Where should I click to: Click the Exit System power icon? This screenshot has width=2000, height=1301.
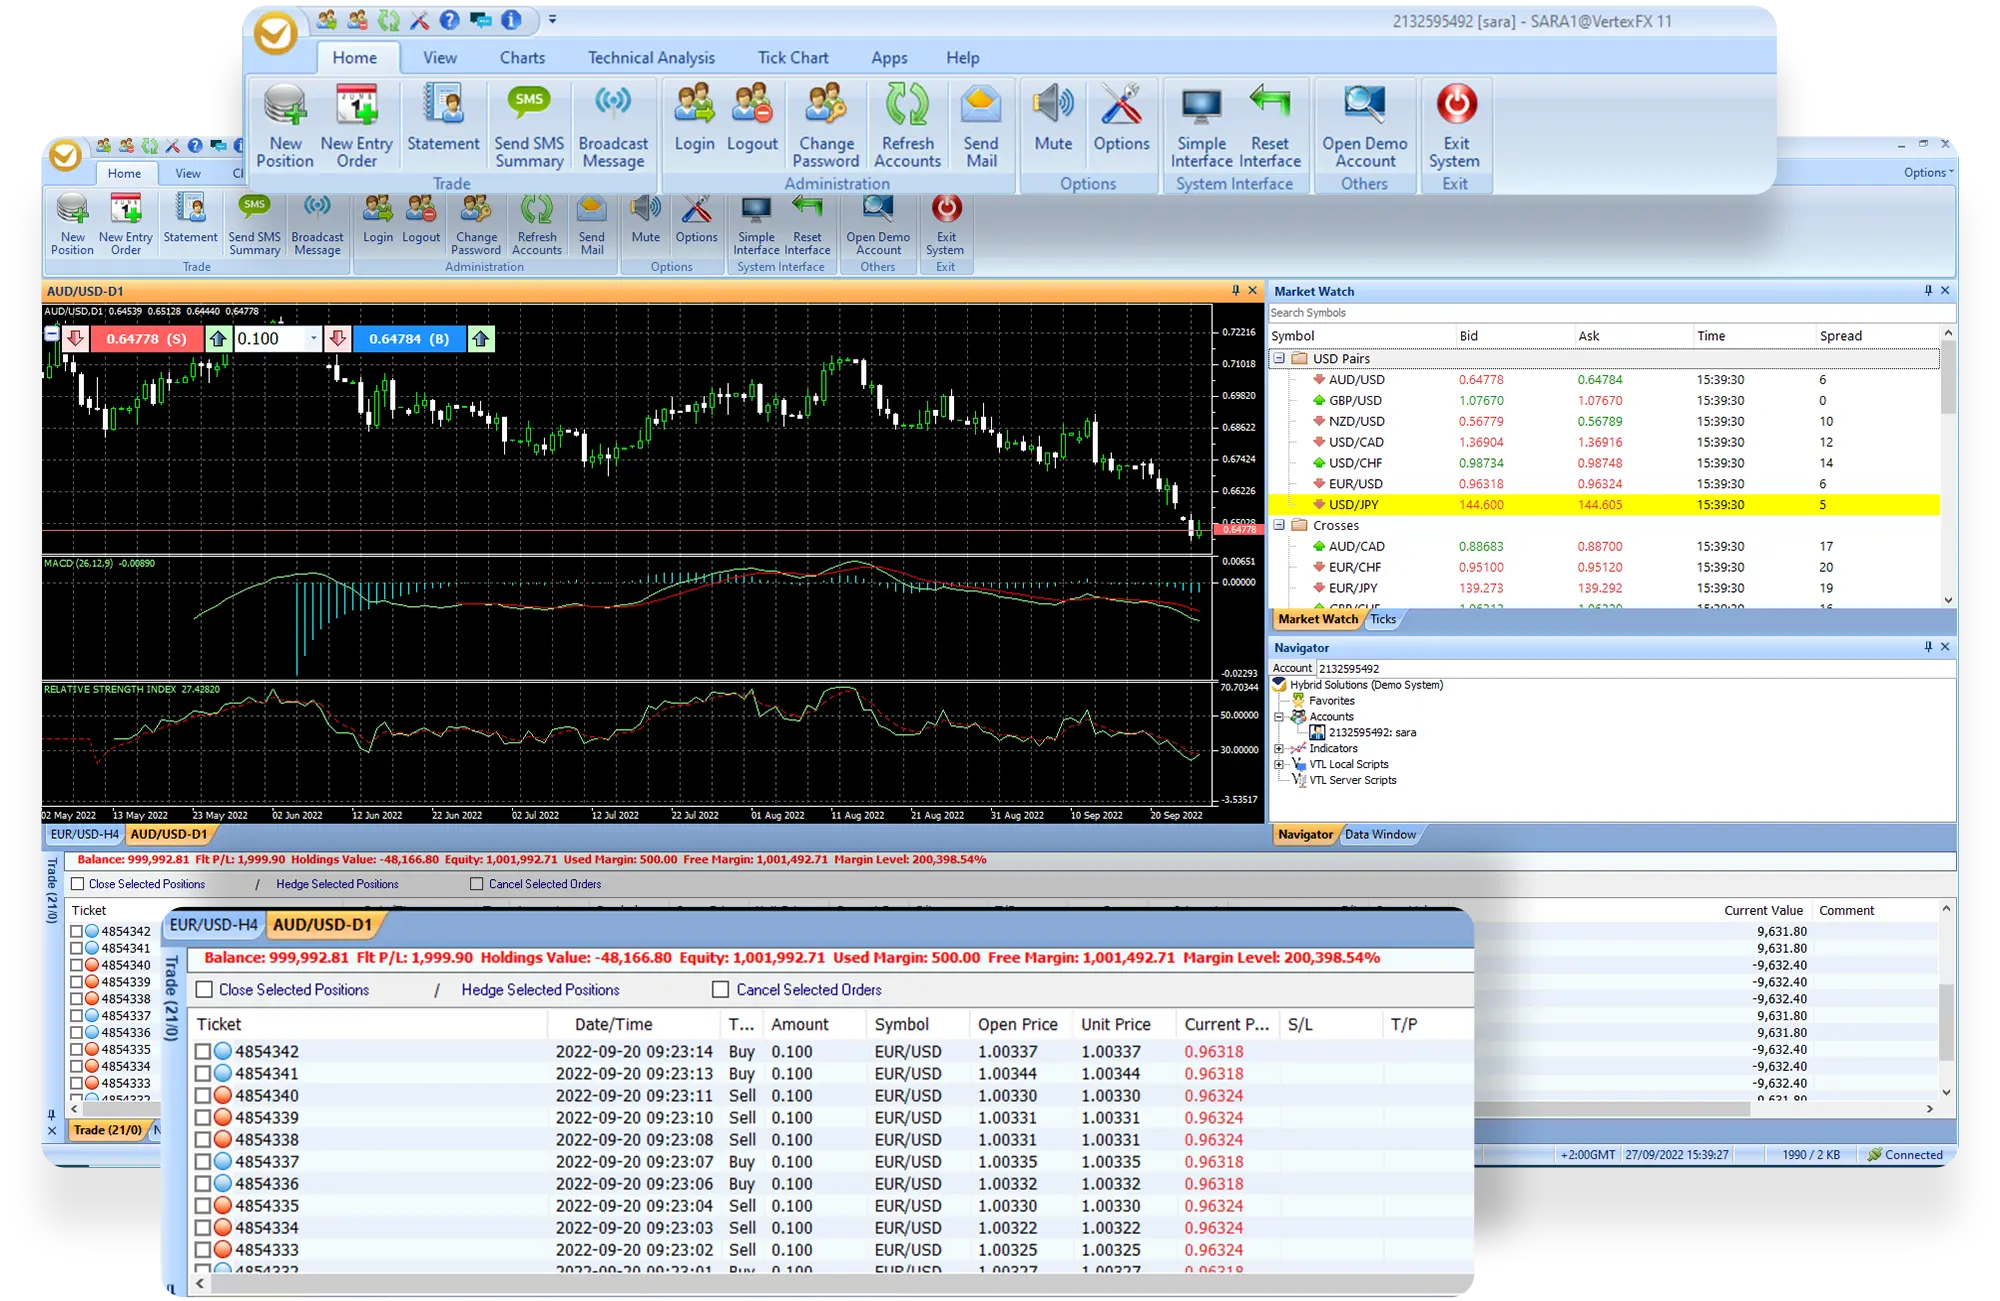[1456, 105]
